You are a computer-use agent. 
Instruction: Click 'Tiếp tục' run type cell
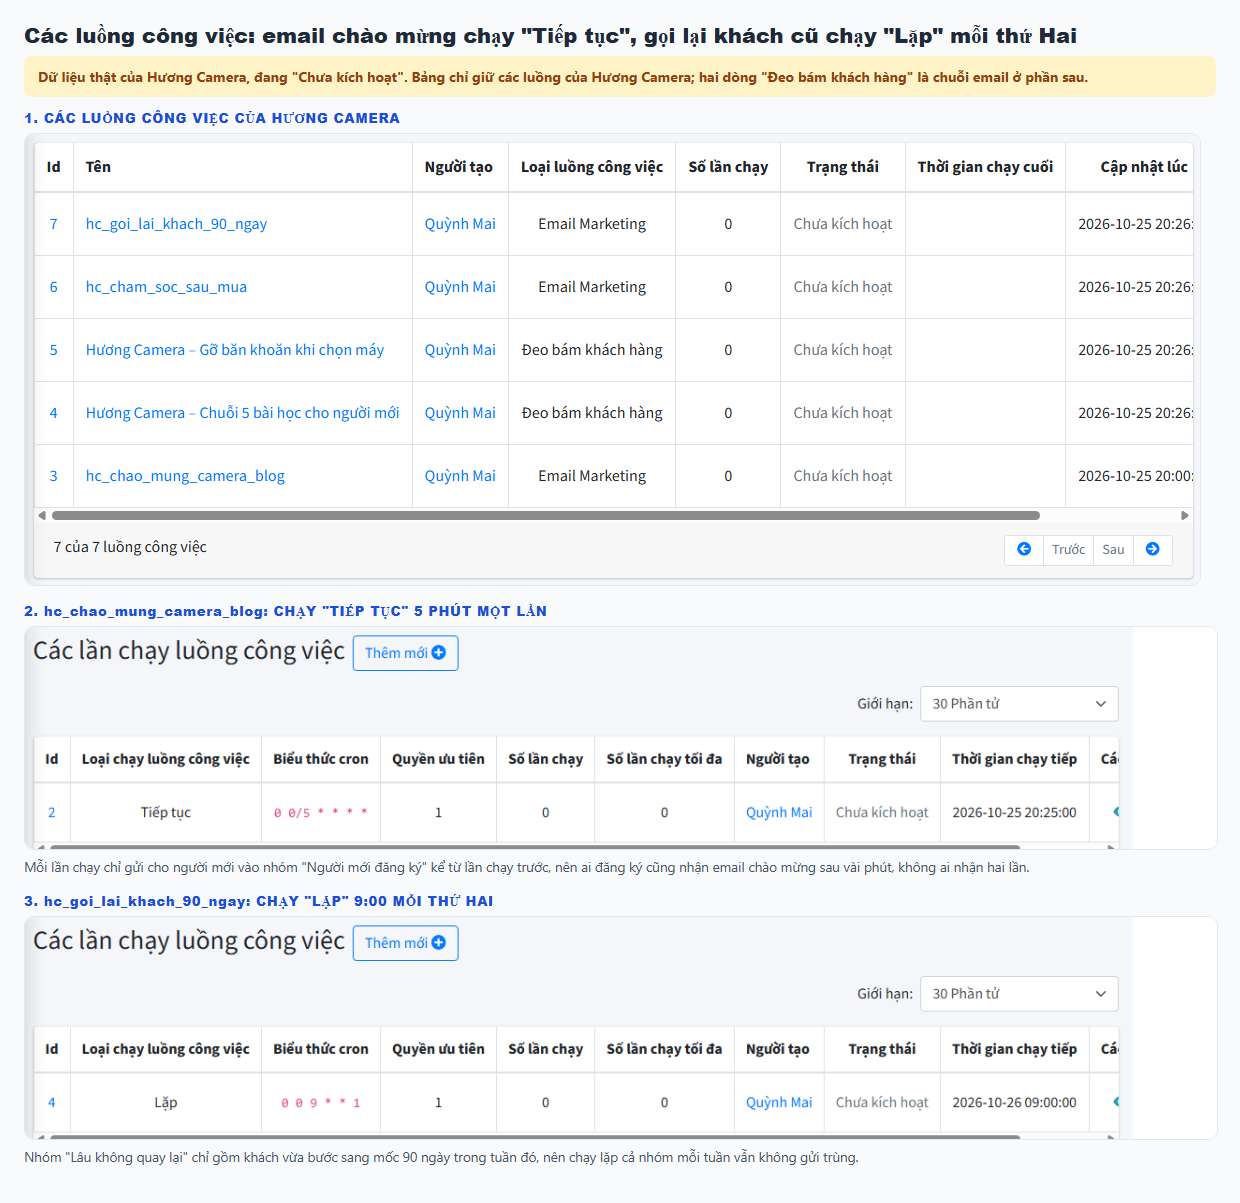pyautogui.click(x=166, y=813)
